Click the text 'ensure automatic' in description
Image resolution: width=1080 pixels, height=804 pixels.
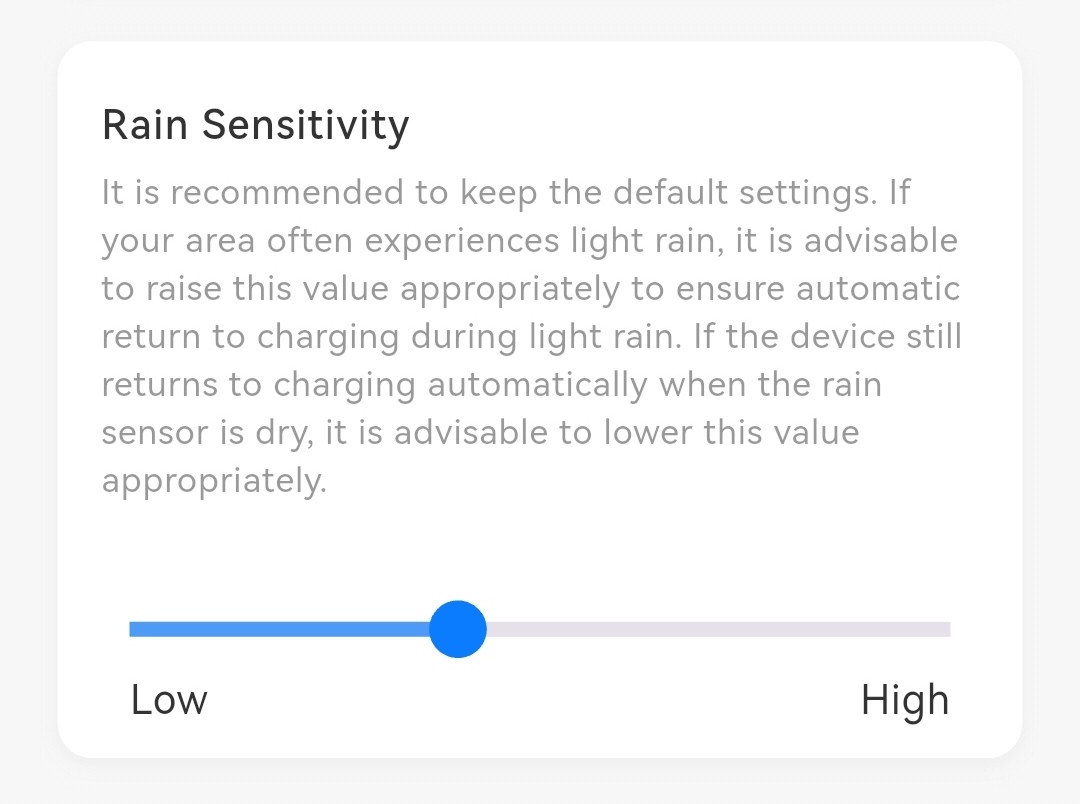tap(818, 289)
